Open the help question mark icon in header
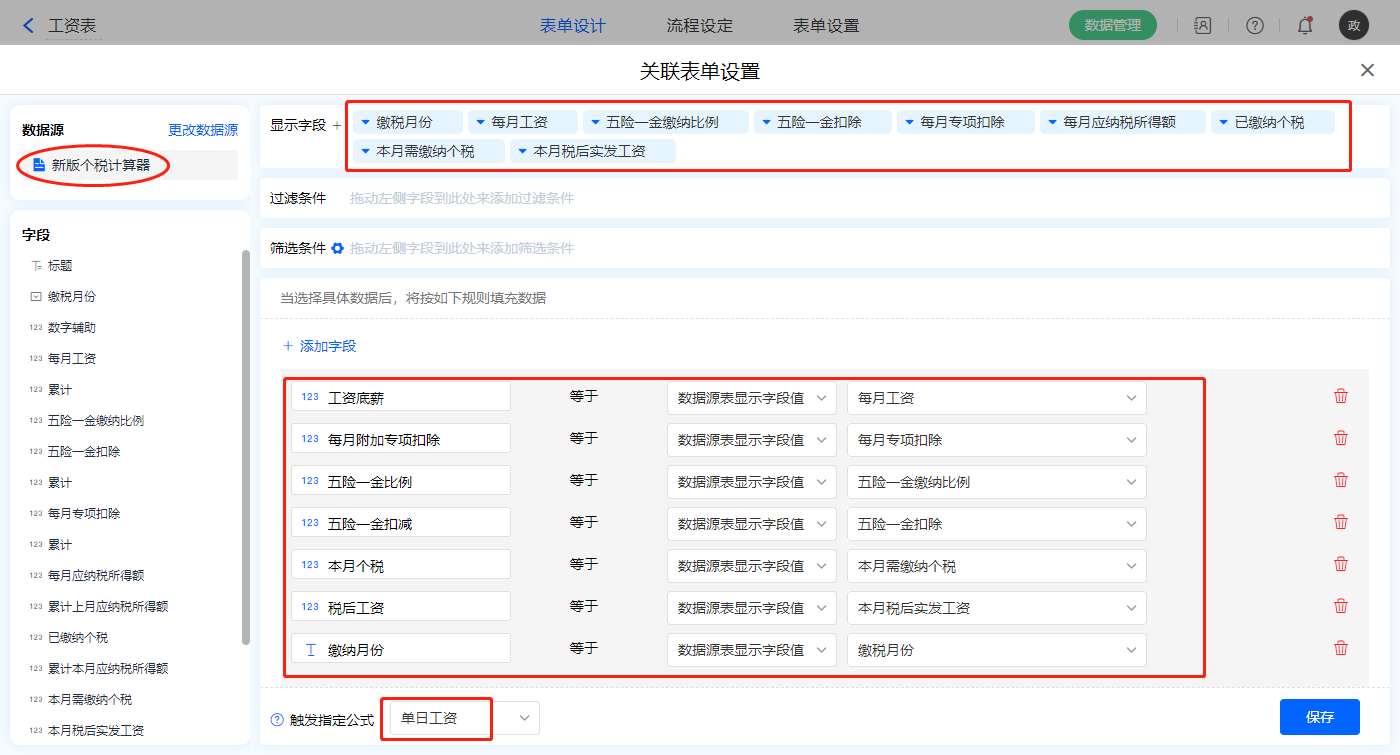1400x755 pixels. coord(1254,26)
